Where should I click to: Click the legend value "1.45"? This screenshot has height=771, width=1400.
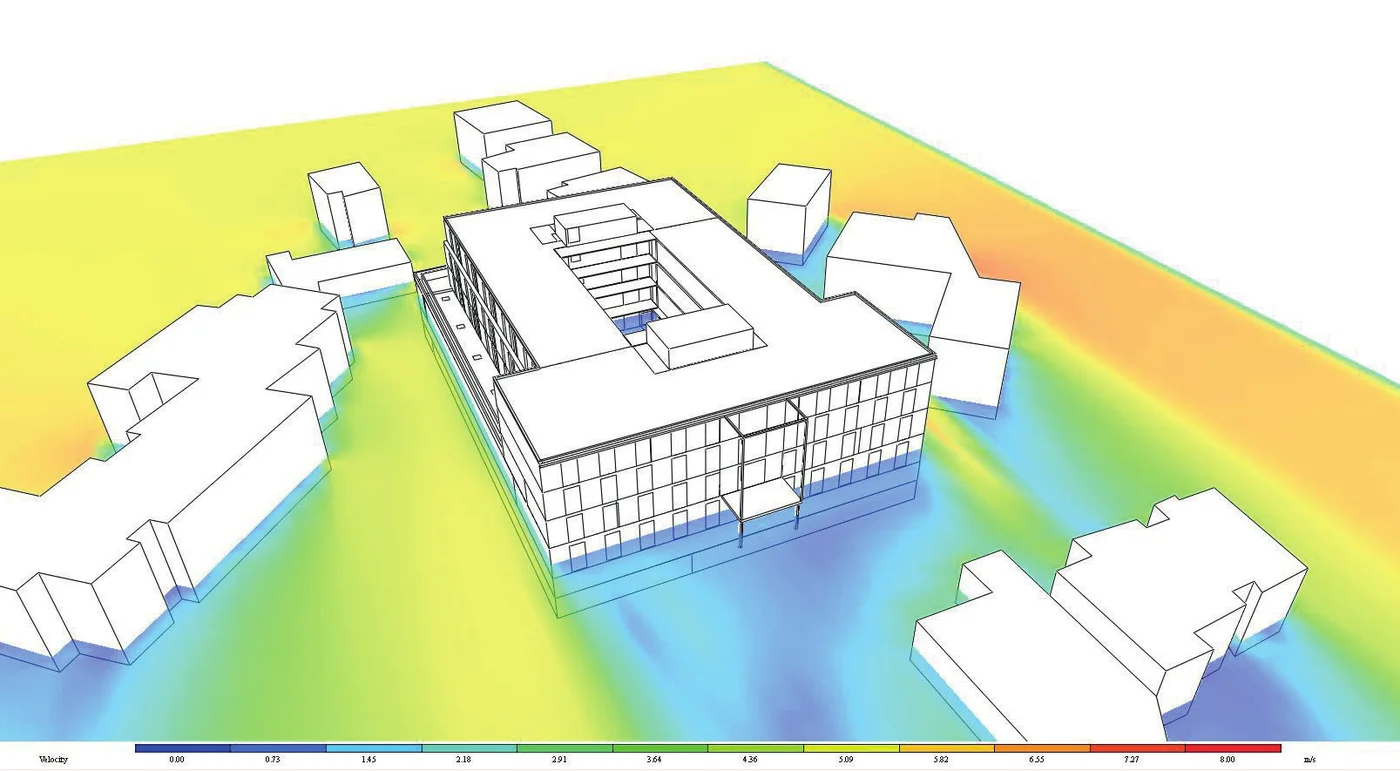click(x=368, y=760)
